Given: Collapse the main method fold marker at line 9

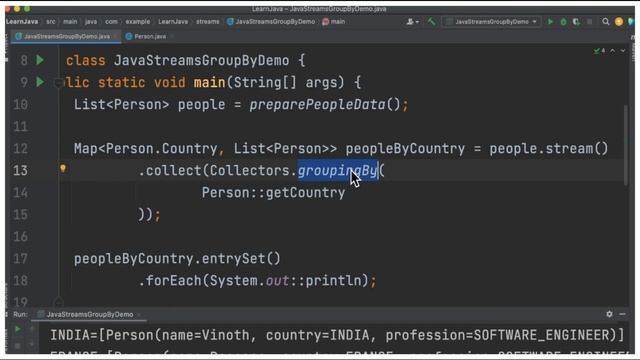Looking at the screenshot, I should click(58, 83).
